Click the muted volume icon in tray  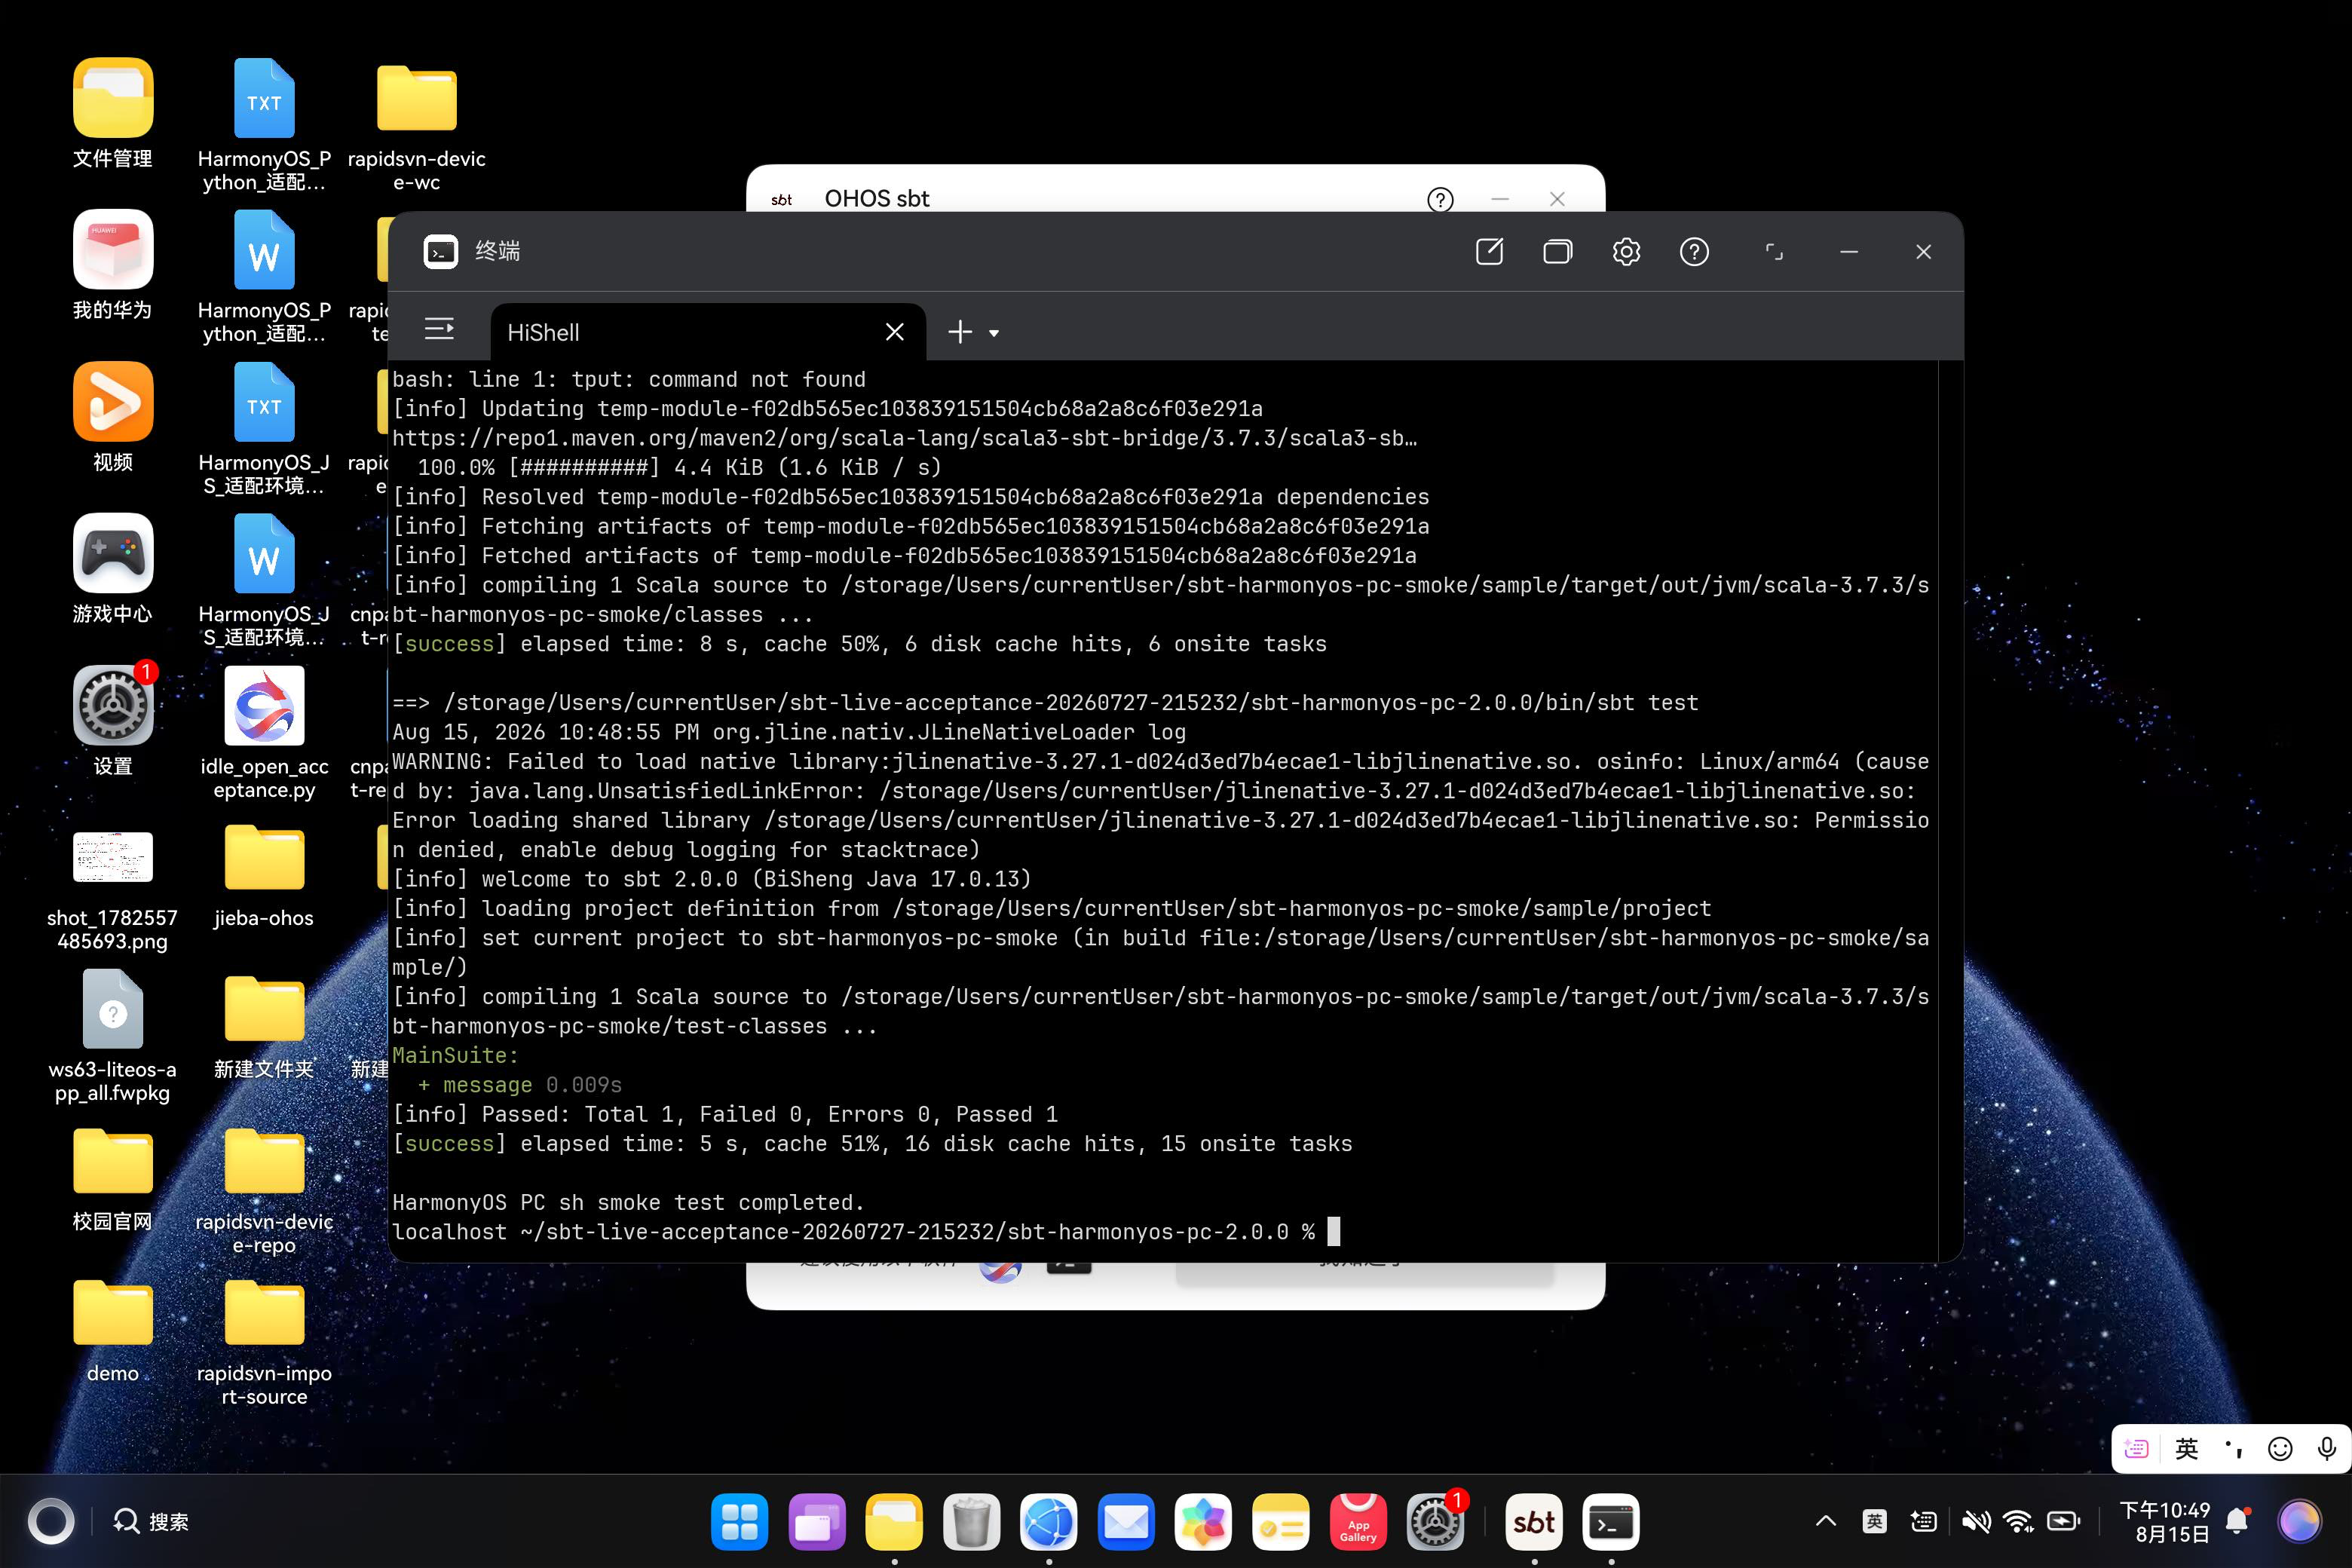coord(1975,1521)
